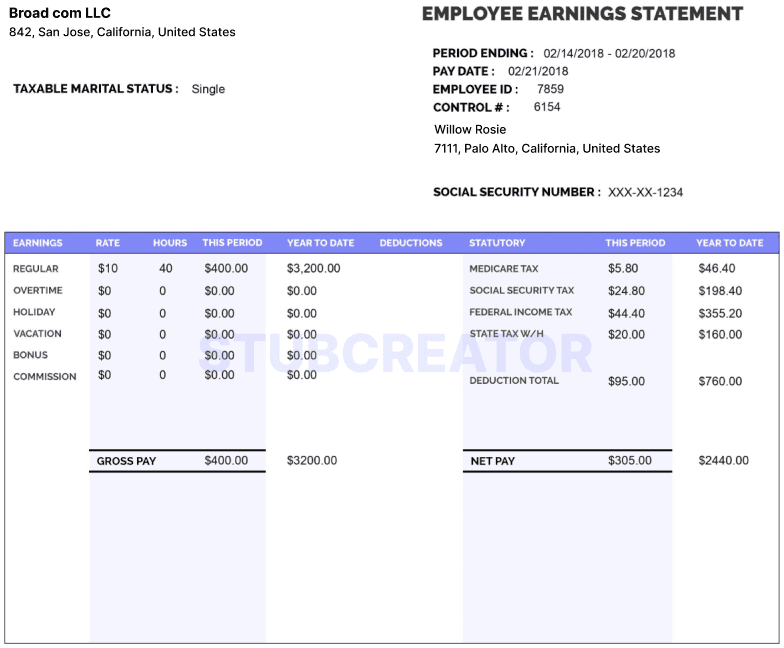This screenshot has width=784, height=648.
Task: Select the Hours column header
Action: pos(170,243)
